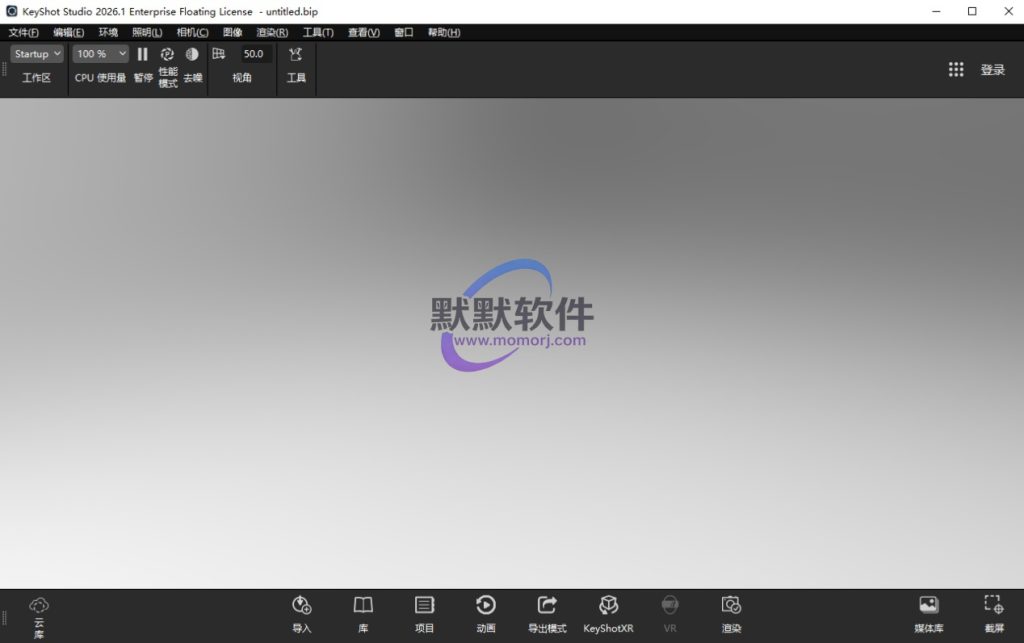Click the 登录 login button
The image size is (1024, 643).
[992, 70]
